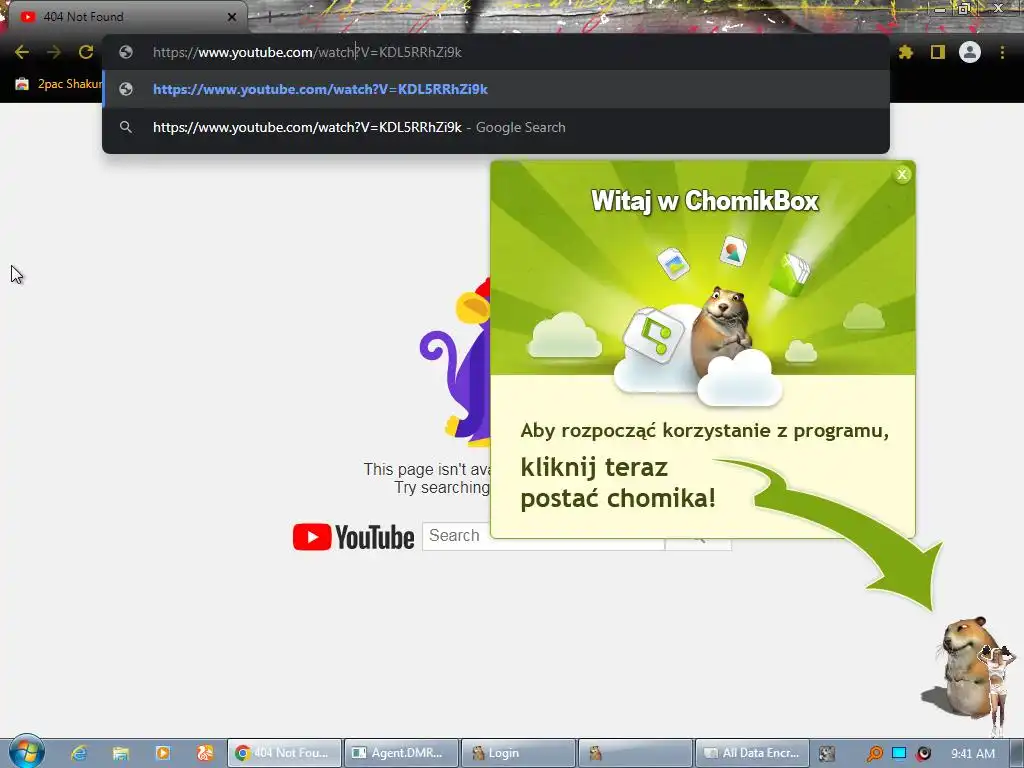
Task: Click the search magnifier icon in the suggestion row
Action: [126, 127]
